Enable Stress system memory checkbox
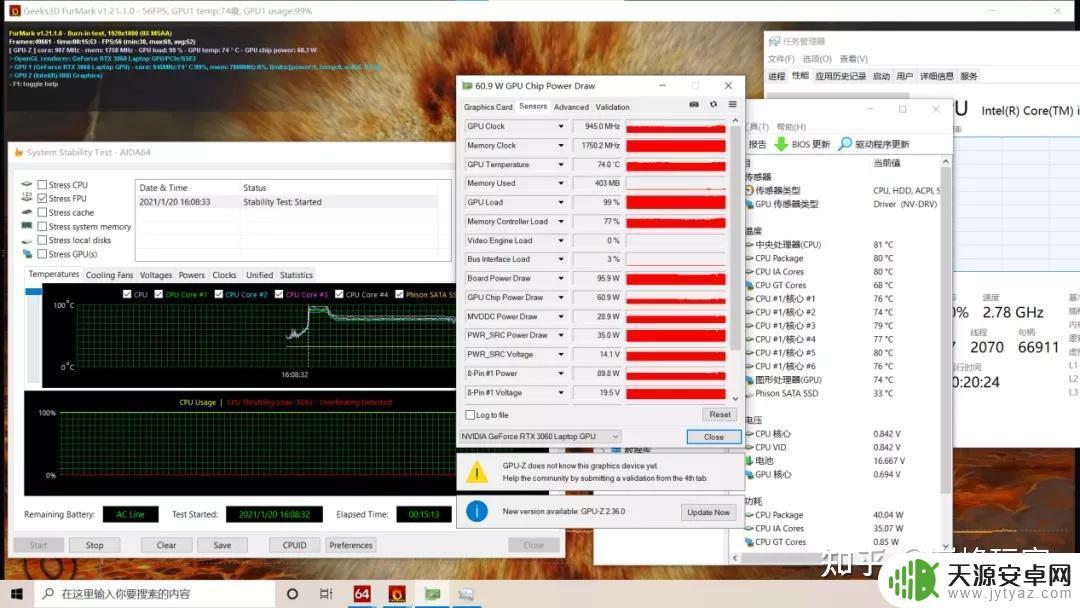The width and height of the screenshot is (1080, 608). (x=43, y=226)
